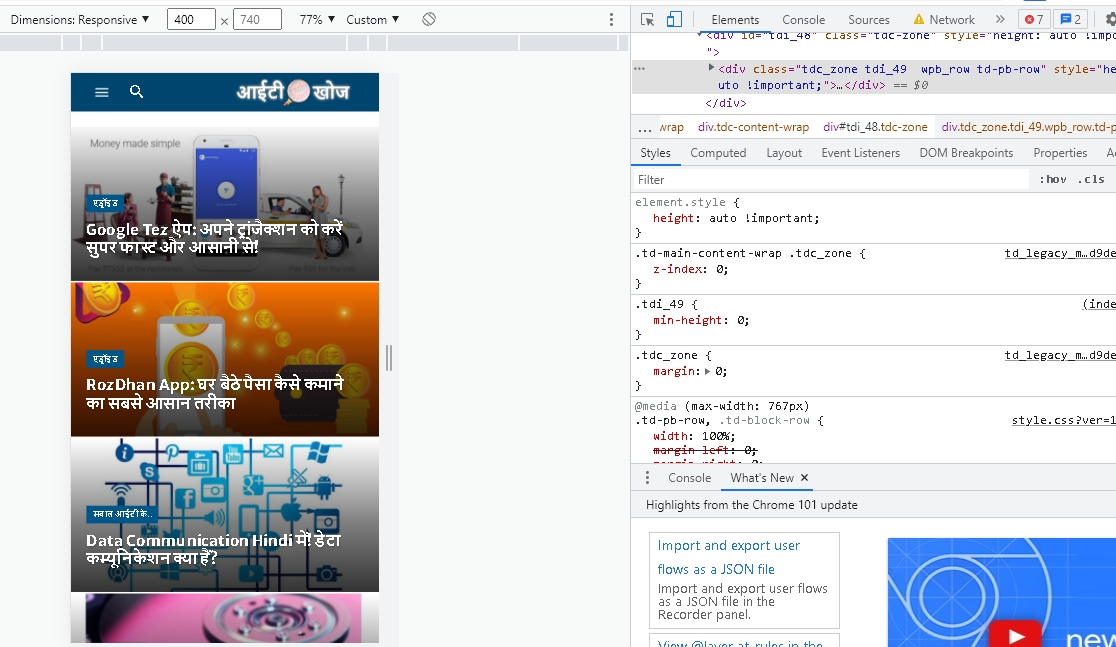Screen dimensions: 1116x647
Task: Open the Data Communication Hindi article card
Action: click(x=225, y=515)
